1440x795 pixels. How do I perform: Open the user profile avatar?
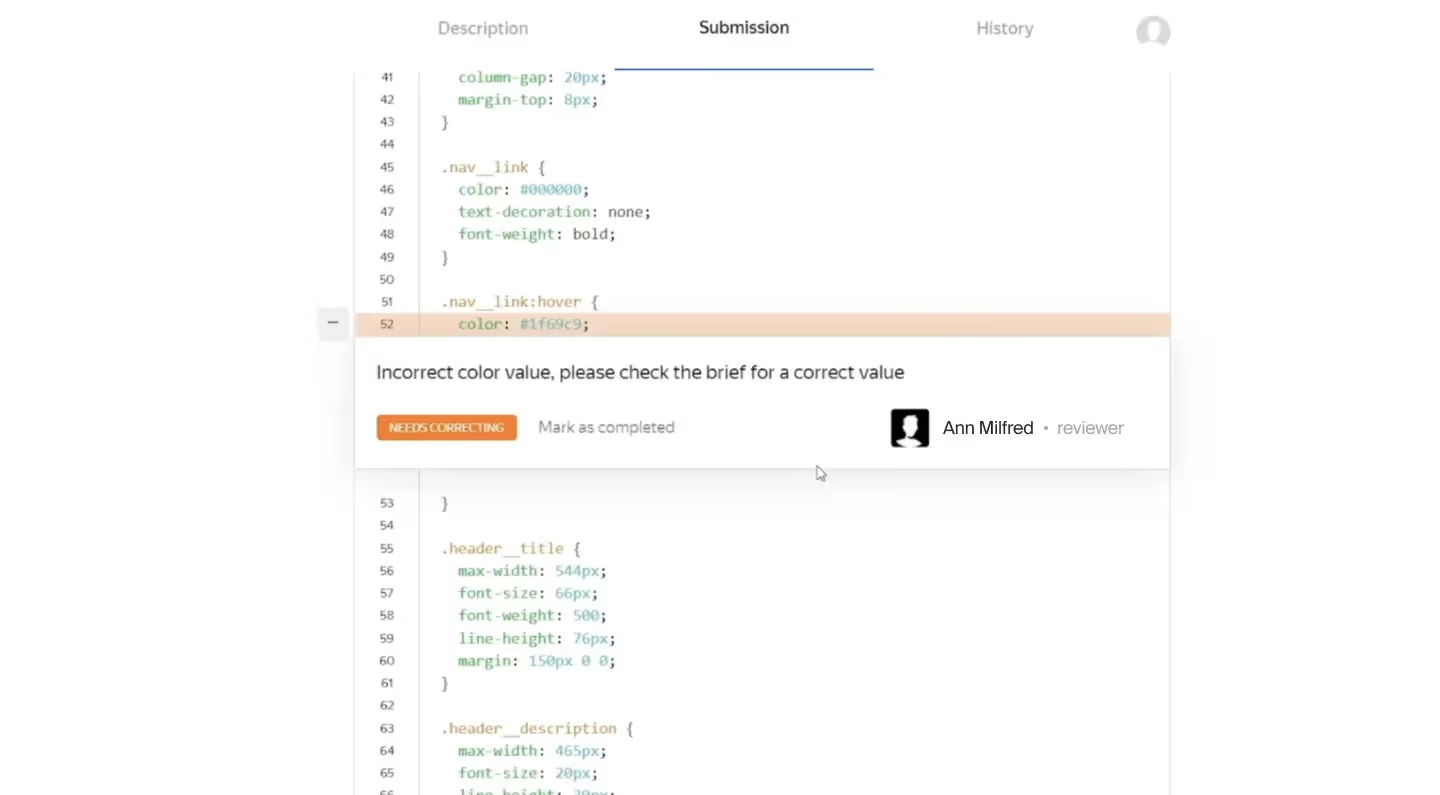click(x=1153, y=31)
